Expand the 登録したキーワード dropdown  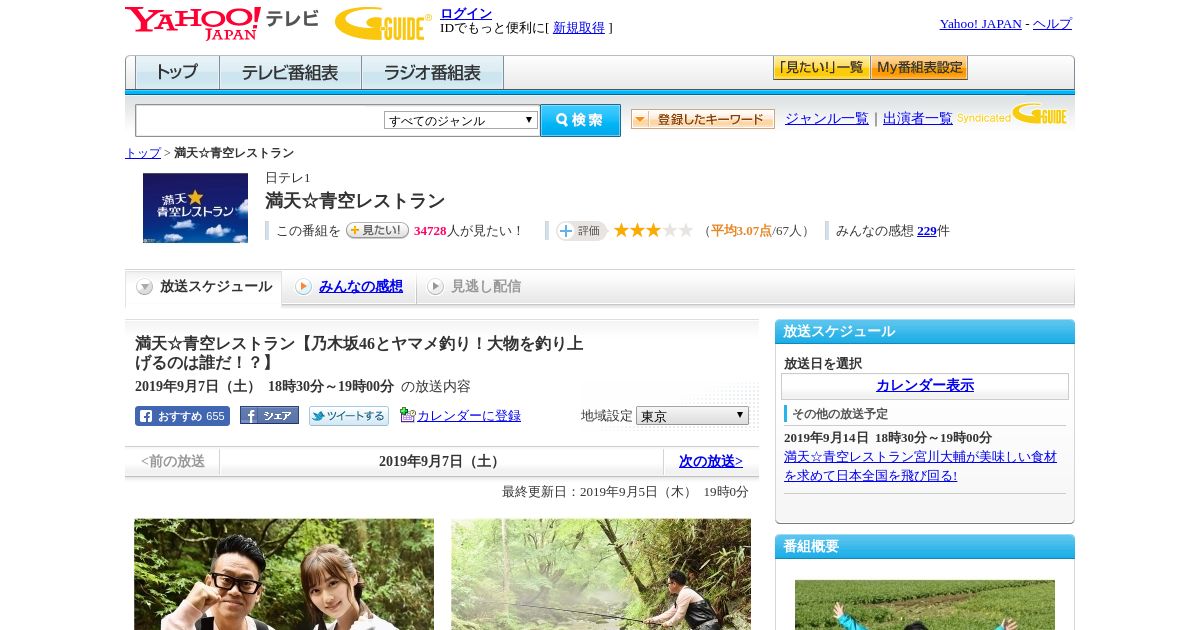[x=702, y=119]
